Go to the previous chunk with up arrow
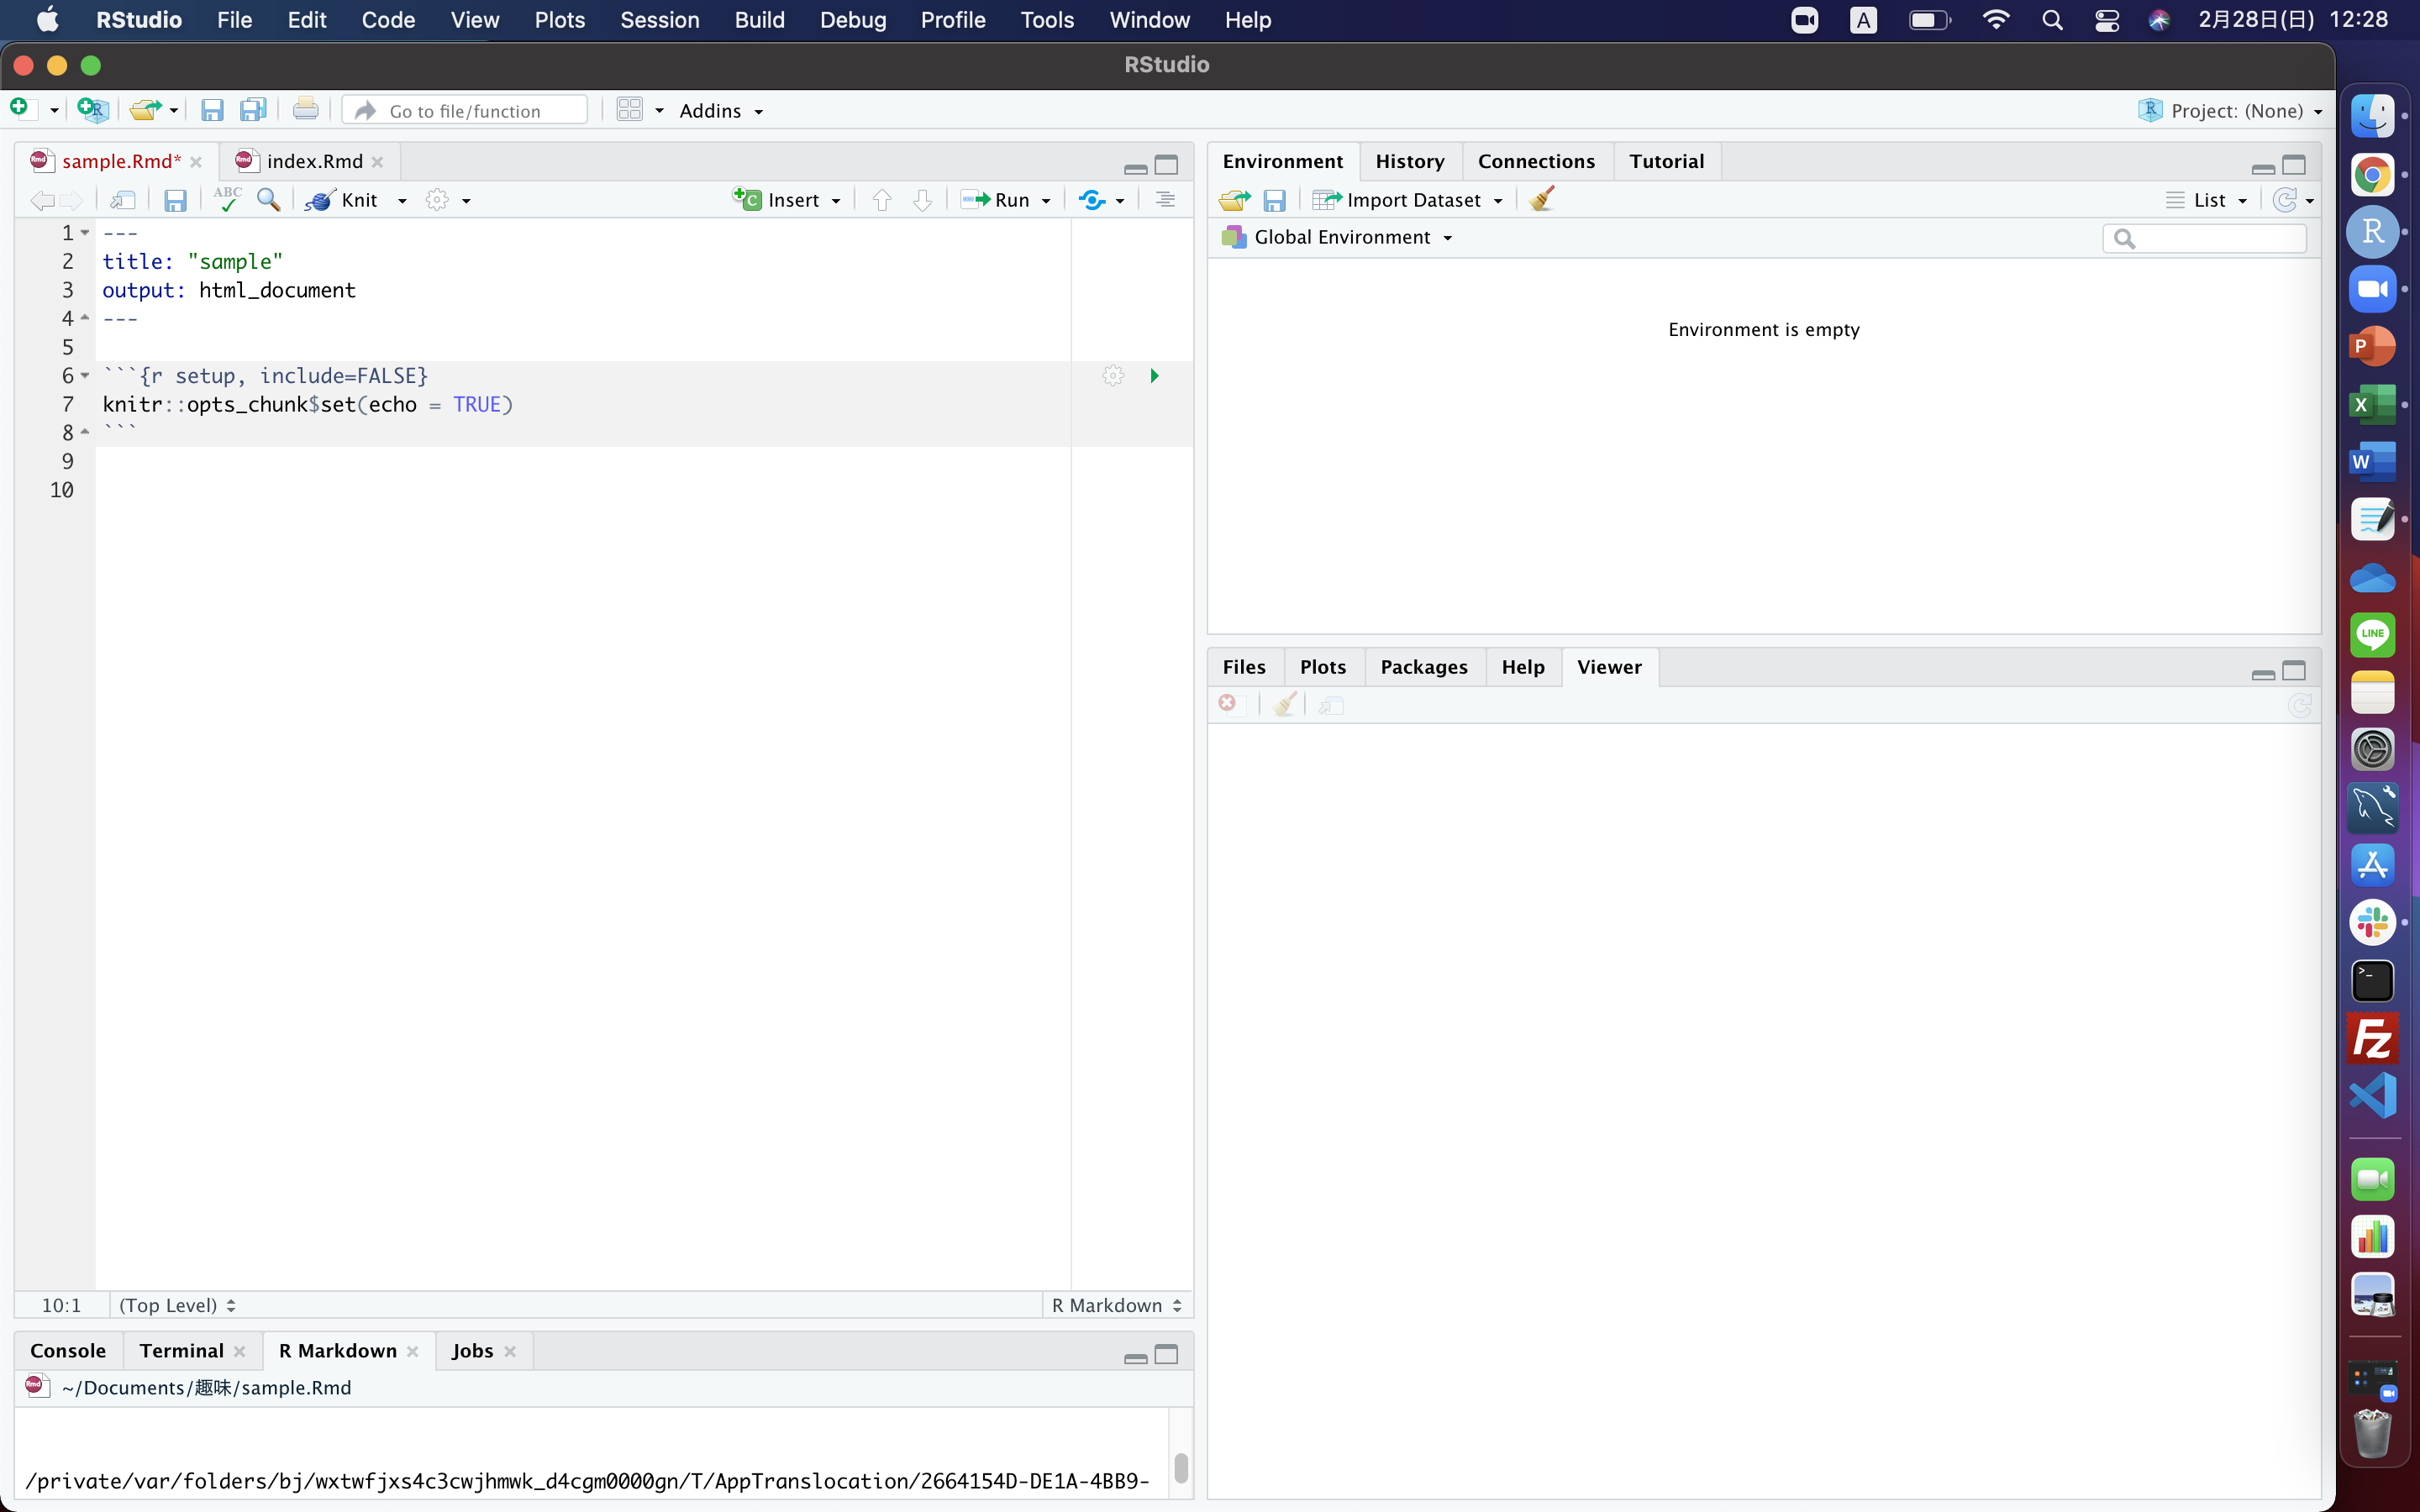The height and width of the screenshot is (1512, 2420). 881,200
